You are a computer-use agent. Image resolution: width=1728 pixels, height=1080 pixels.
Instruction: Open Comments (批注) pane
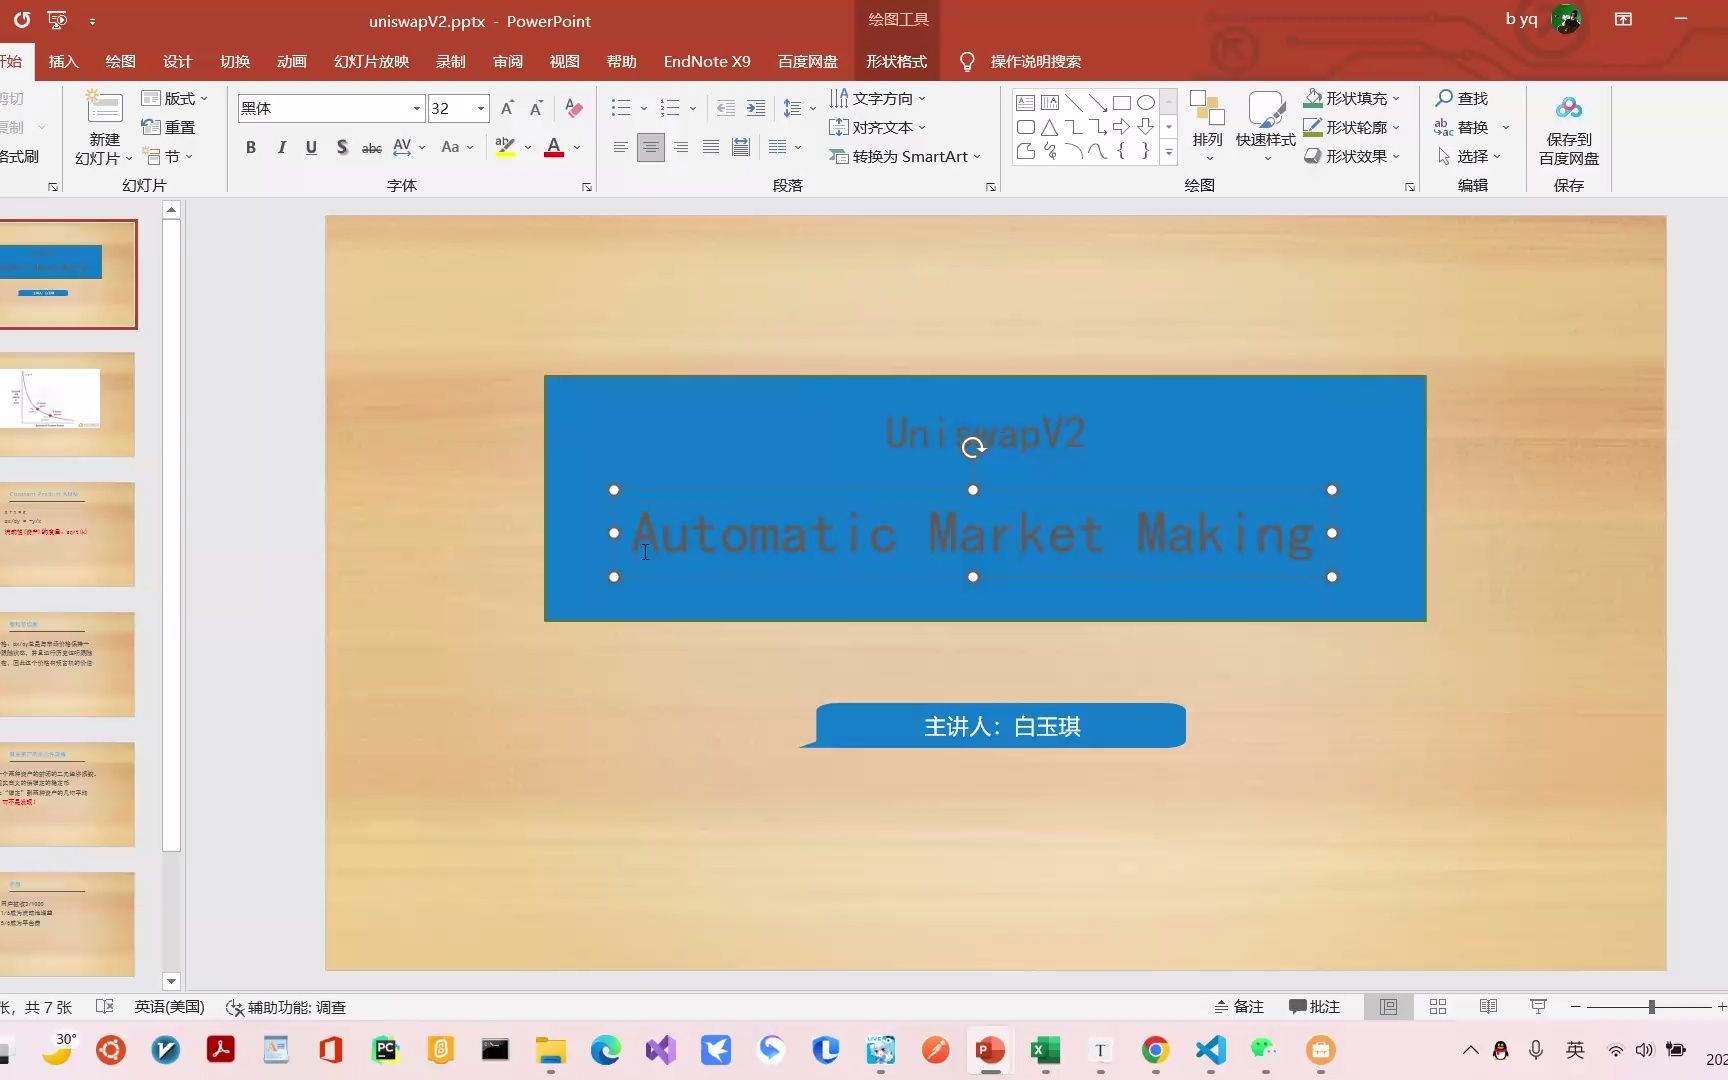(x=1314, y=1007)
